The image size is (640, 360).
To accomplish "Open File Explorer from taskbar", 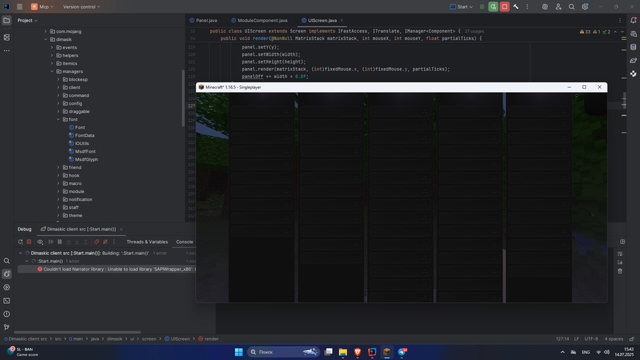I will 343,352.
